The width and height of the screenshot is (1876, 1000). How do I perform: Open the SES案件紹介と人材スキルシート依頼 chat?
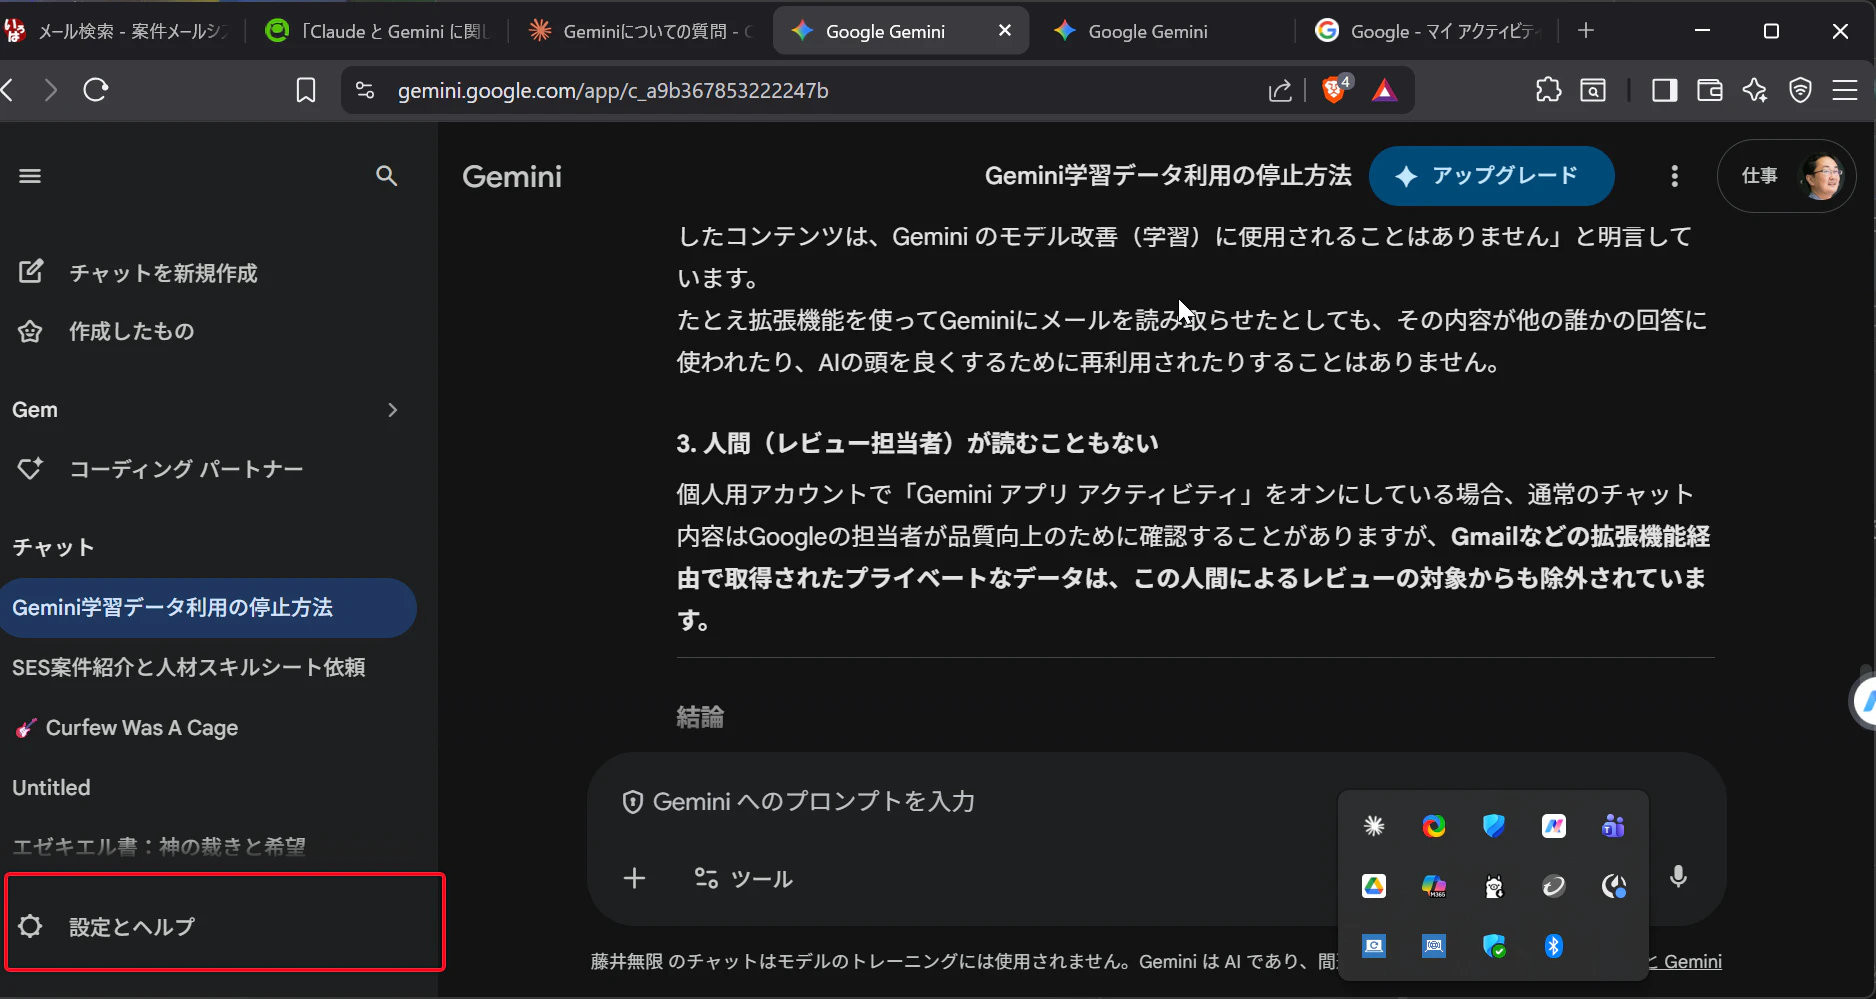tap(189, 668)
